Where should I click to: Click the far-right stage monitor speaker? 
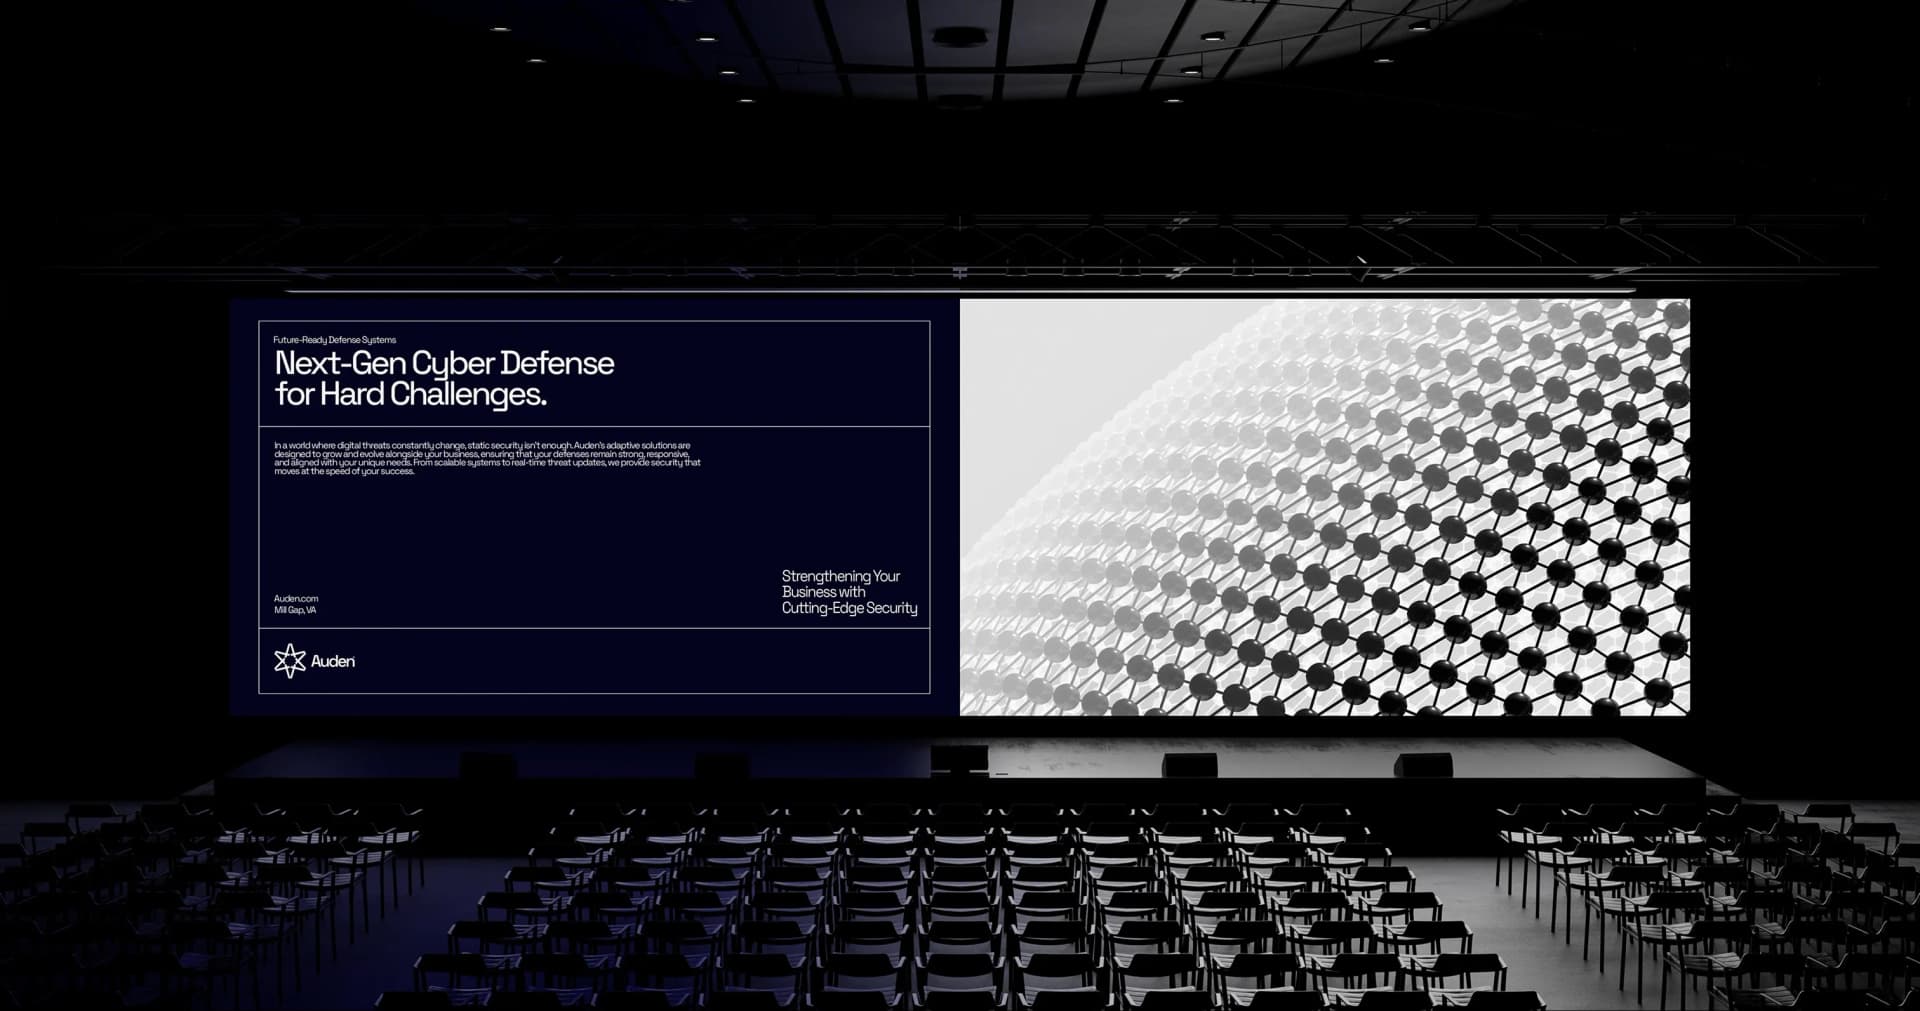tap(1422, 765)
